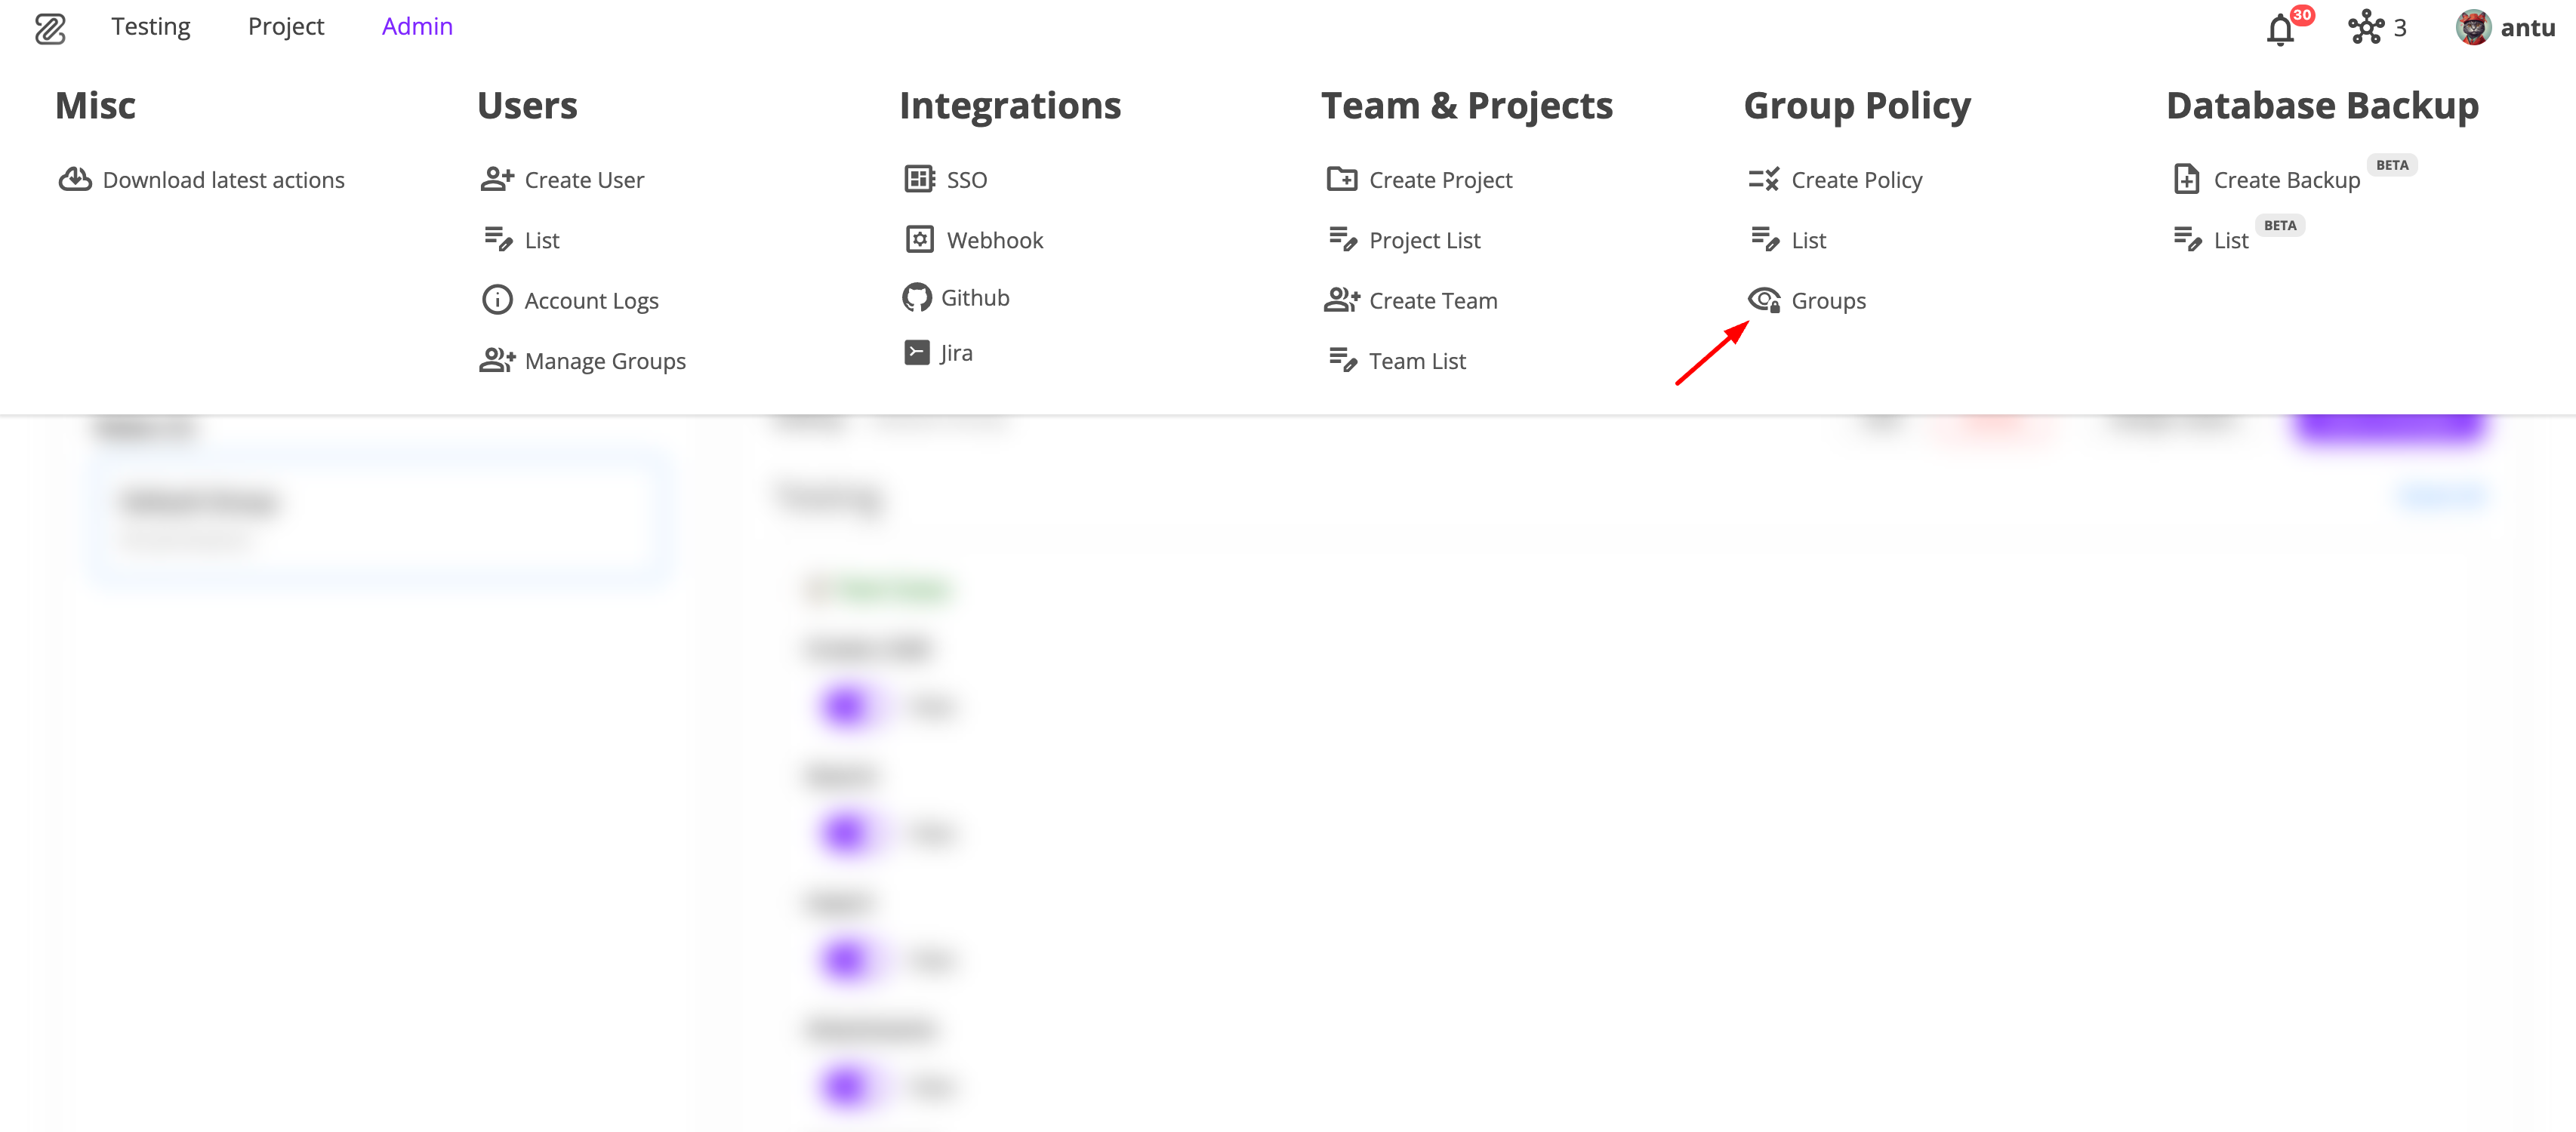Open Webhook integration settings
This screenshot has width=2576, height=1132.
click(994, 240)
